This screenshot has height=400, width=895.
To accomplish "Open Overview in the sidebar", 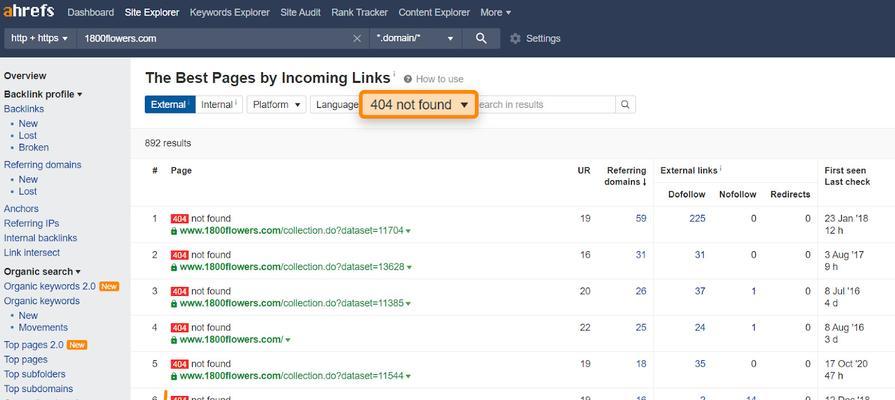I will (25, 76).
